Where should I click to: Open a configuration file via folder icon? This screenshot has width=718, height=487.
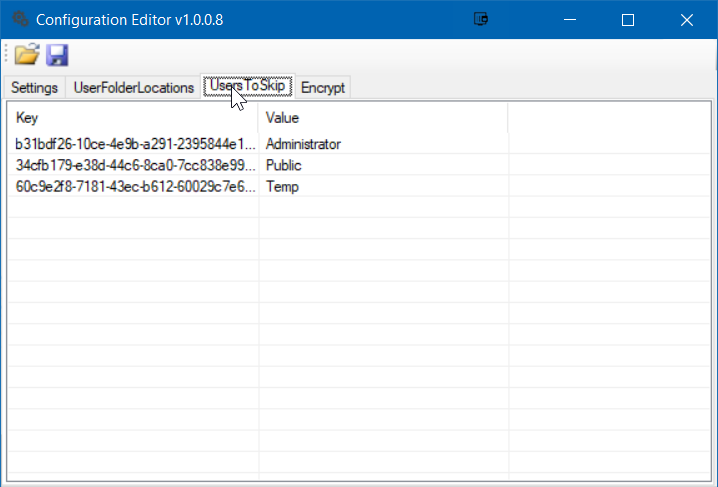click(27, 54)
